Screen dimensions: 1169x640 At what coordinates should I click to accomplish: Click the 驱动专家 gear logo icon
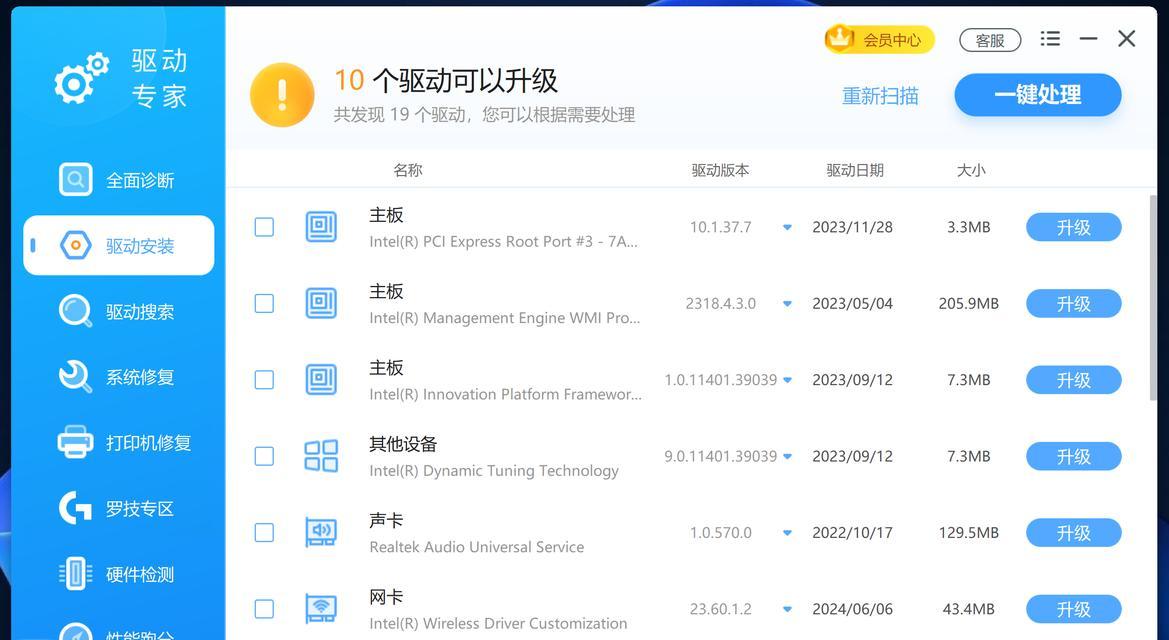point(81,78)
